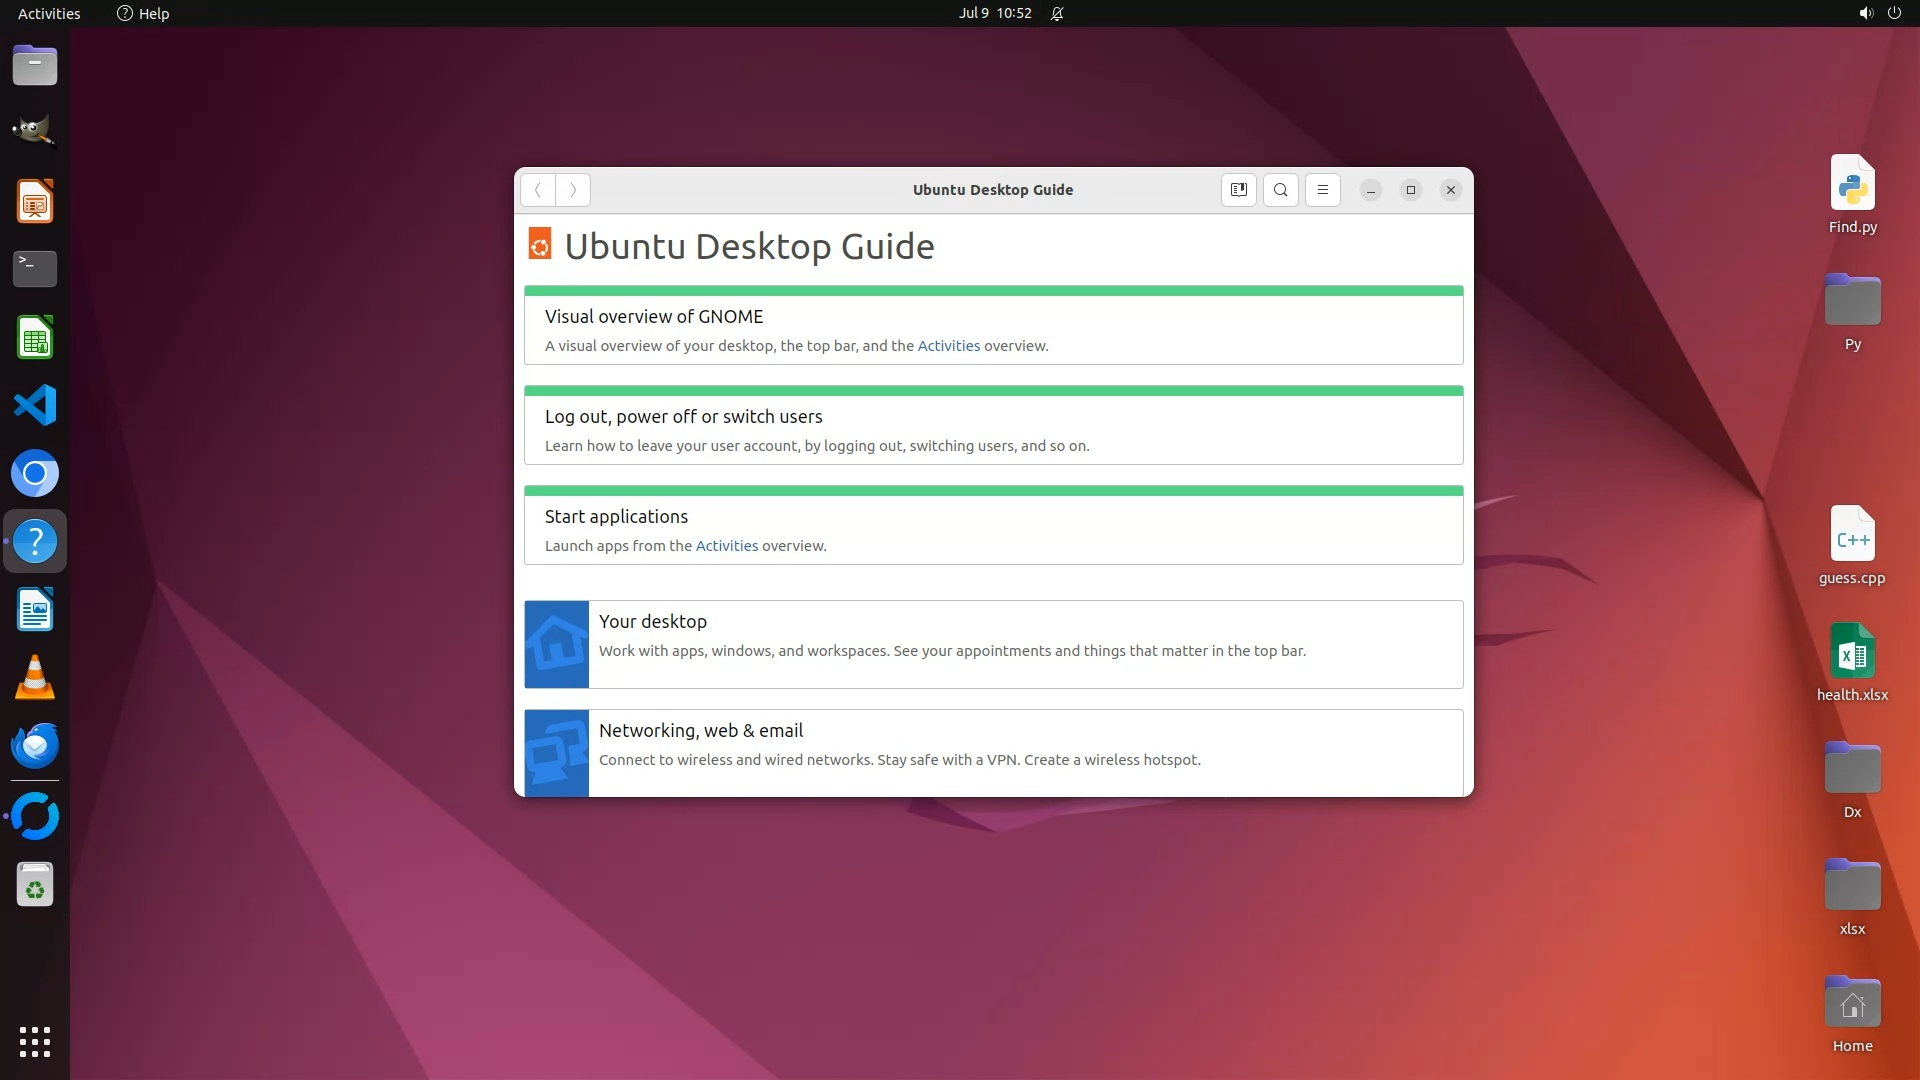Open the bookmarks button in the header bar
This screenshot has width=1920, height=1080.
(1238, 190)
